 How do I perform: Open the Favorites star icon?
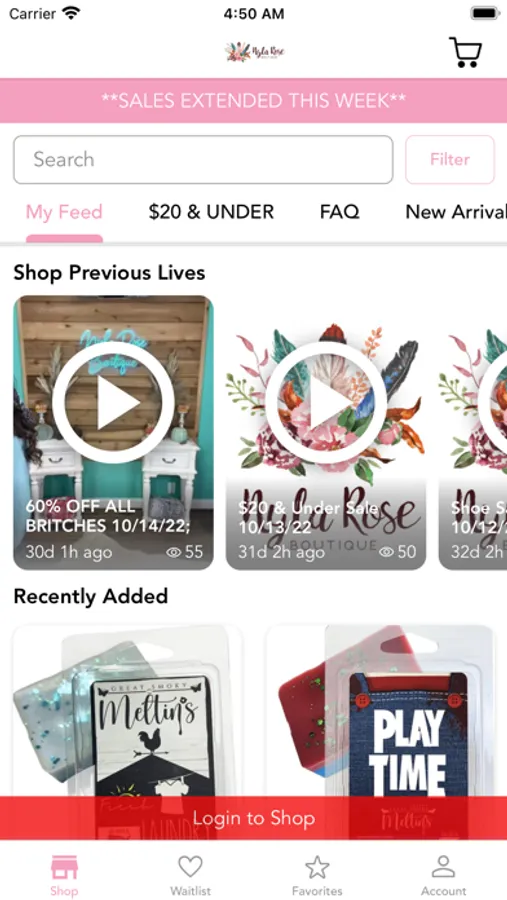317,867
